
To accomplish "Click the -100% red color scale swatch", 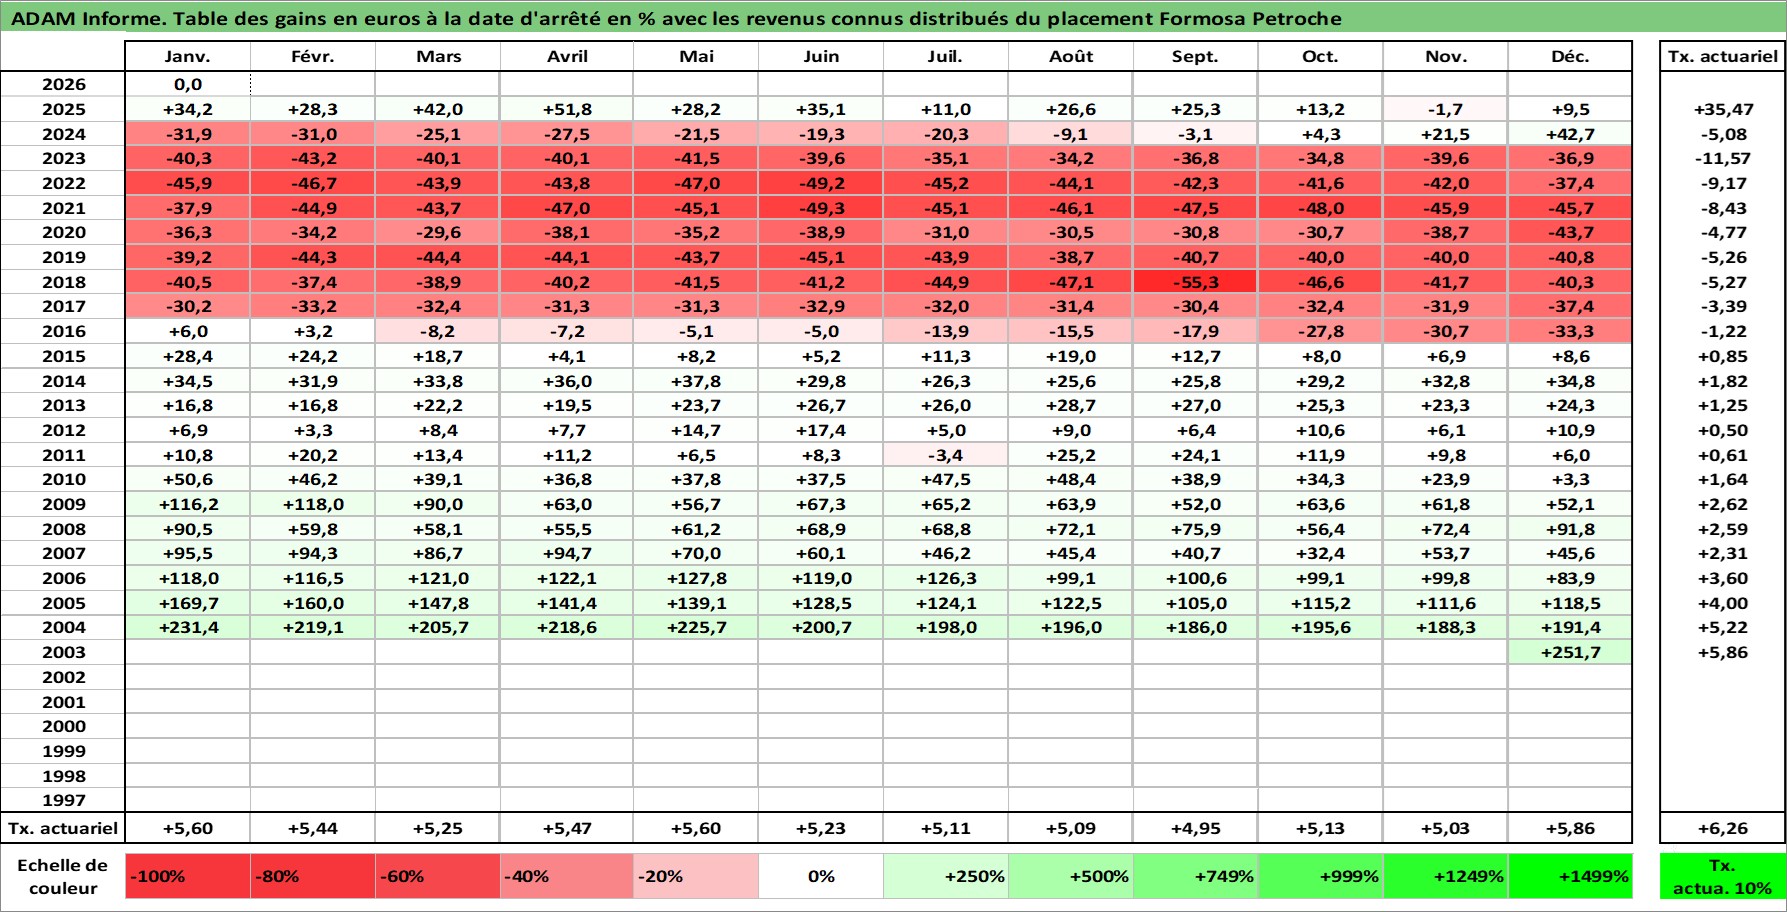I will coord(188,876).
